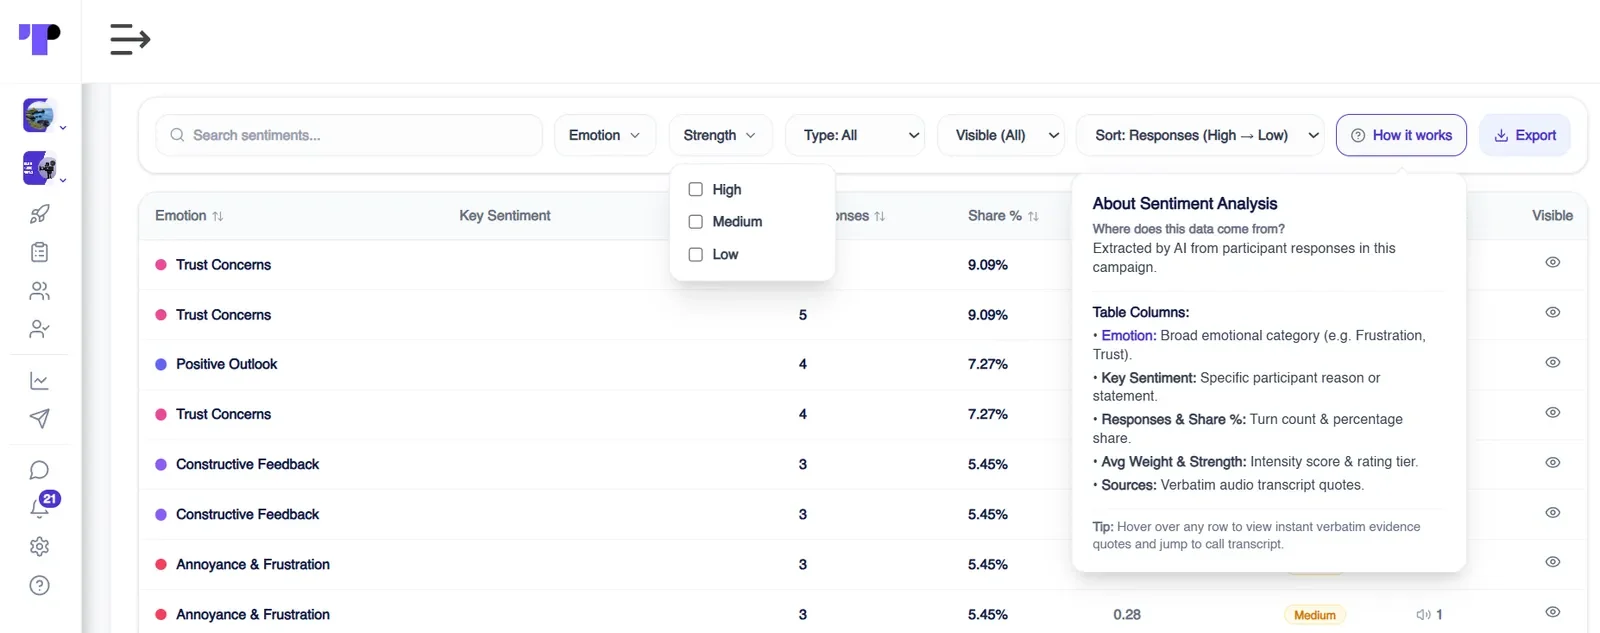Viewport: 1600px width, 633px height.
Task: Open the clipboard icon in the sidebar
Action: [x=40, y=252]
